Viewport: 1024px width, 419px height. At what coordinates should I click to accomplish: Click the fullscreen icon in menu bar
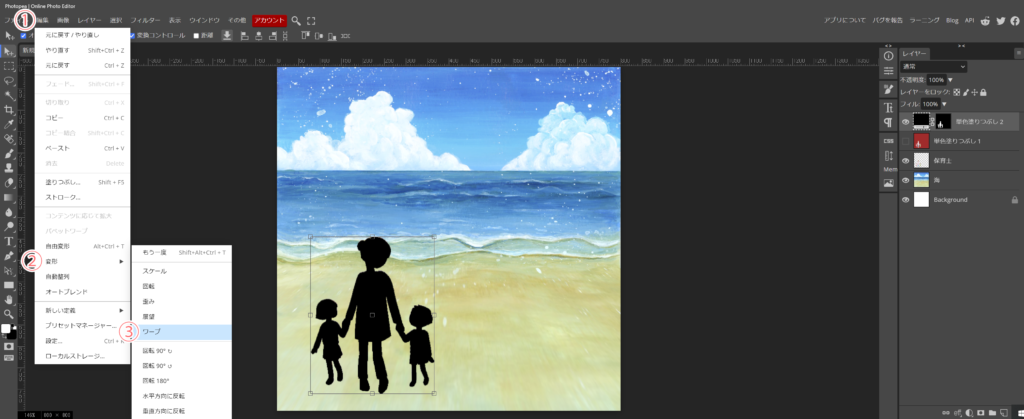(311, 20)
